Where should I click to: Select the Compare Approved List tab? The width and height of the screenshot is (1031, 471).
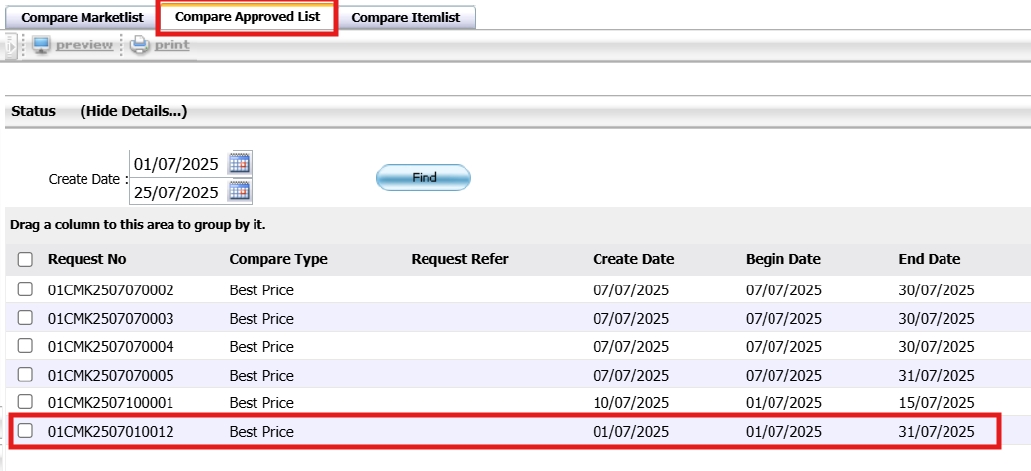click(x=247, y=18)
